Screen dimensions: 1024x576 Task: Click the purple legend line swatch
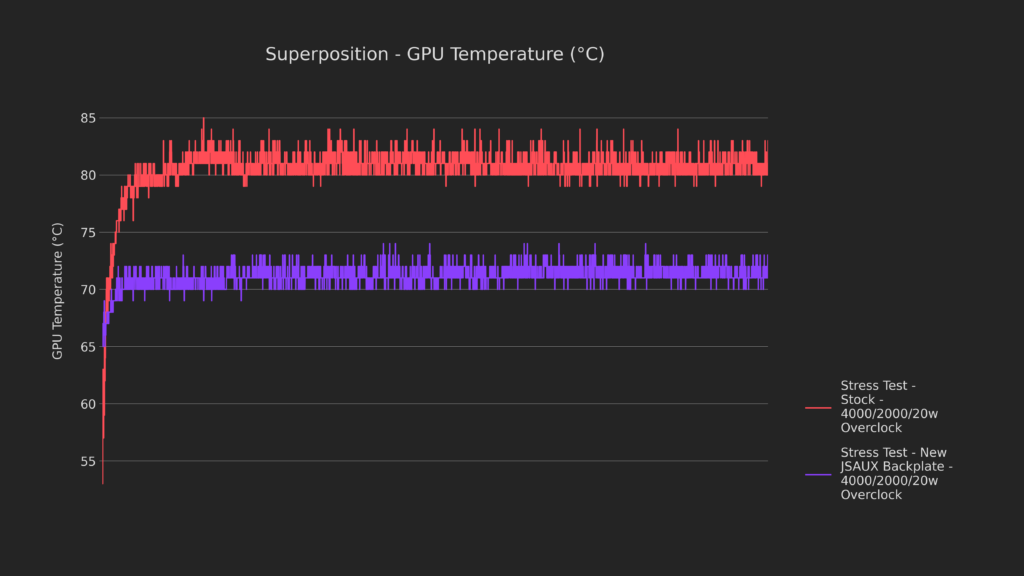click(x=818, y=474)
